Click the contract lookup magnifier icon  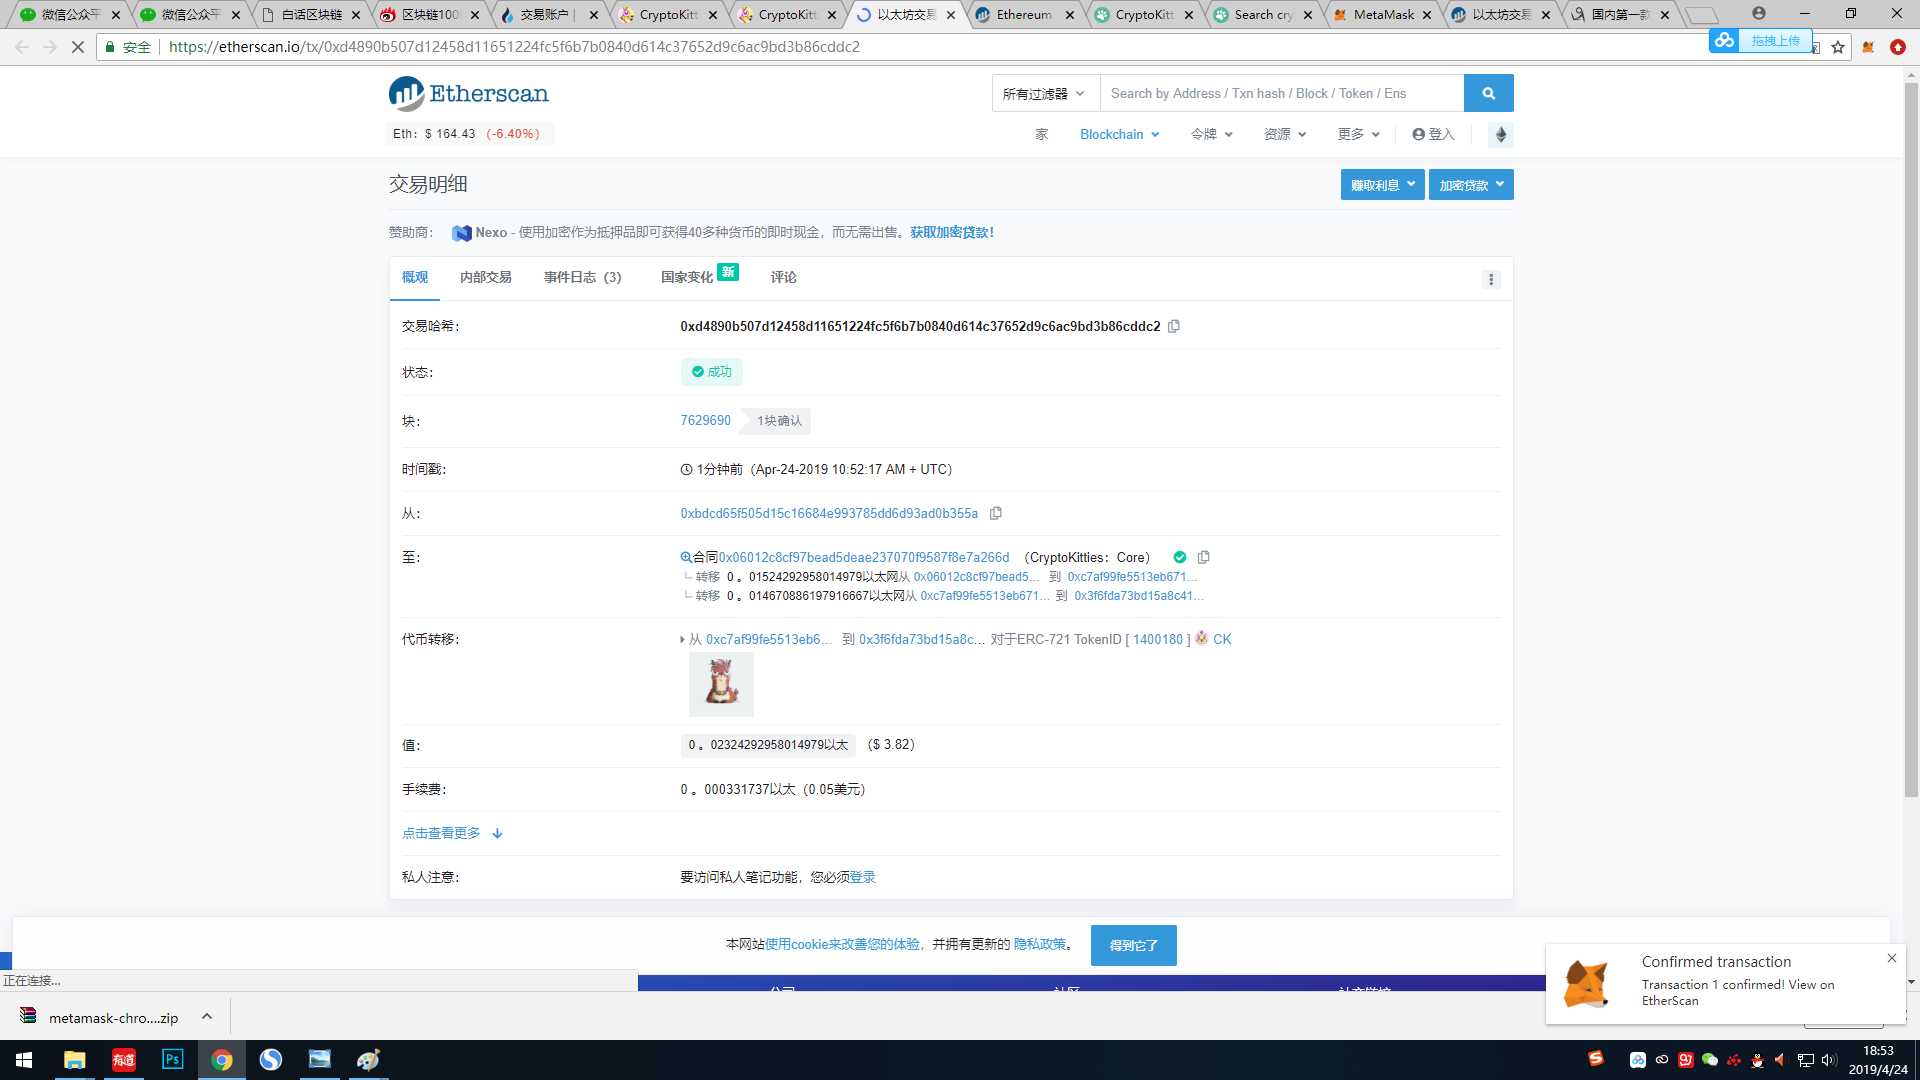tap(686, 557)
